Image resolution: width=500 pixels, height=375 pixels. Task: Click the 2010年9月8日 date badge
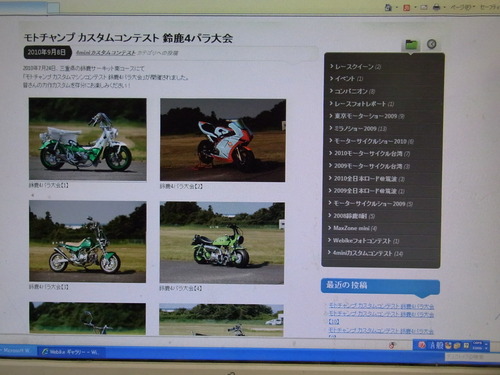click(47, 52)
